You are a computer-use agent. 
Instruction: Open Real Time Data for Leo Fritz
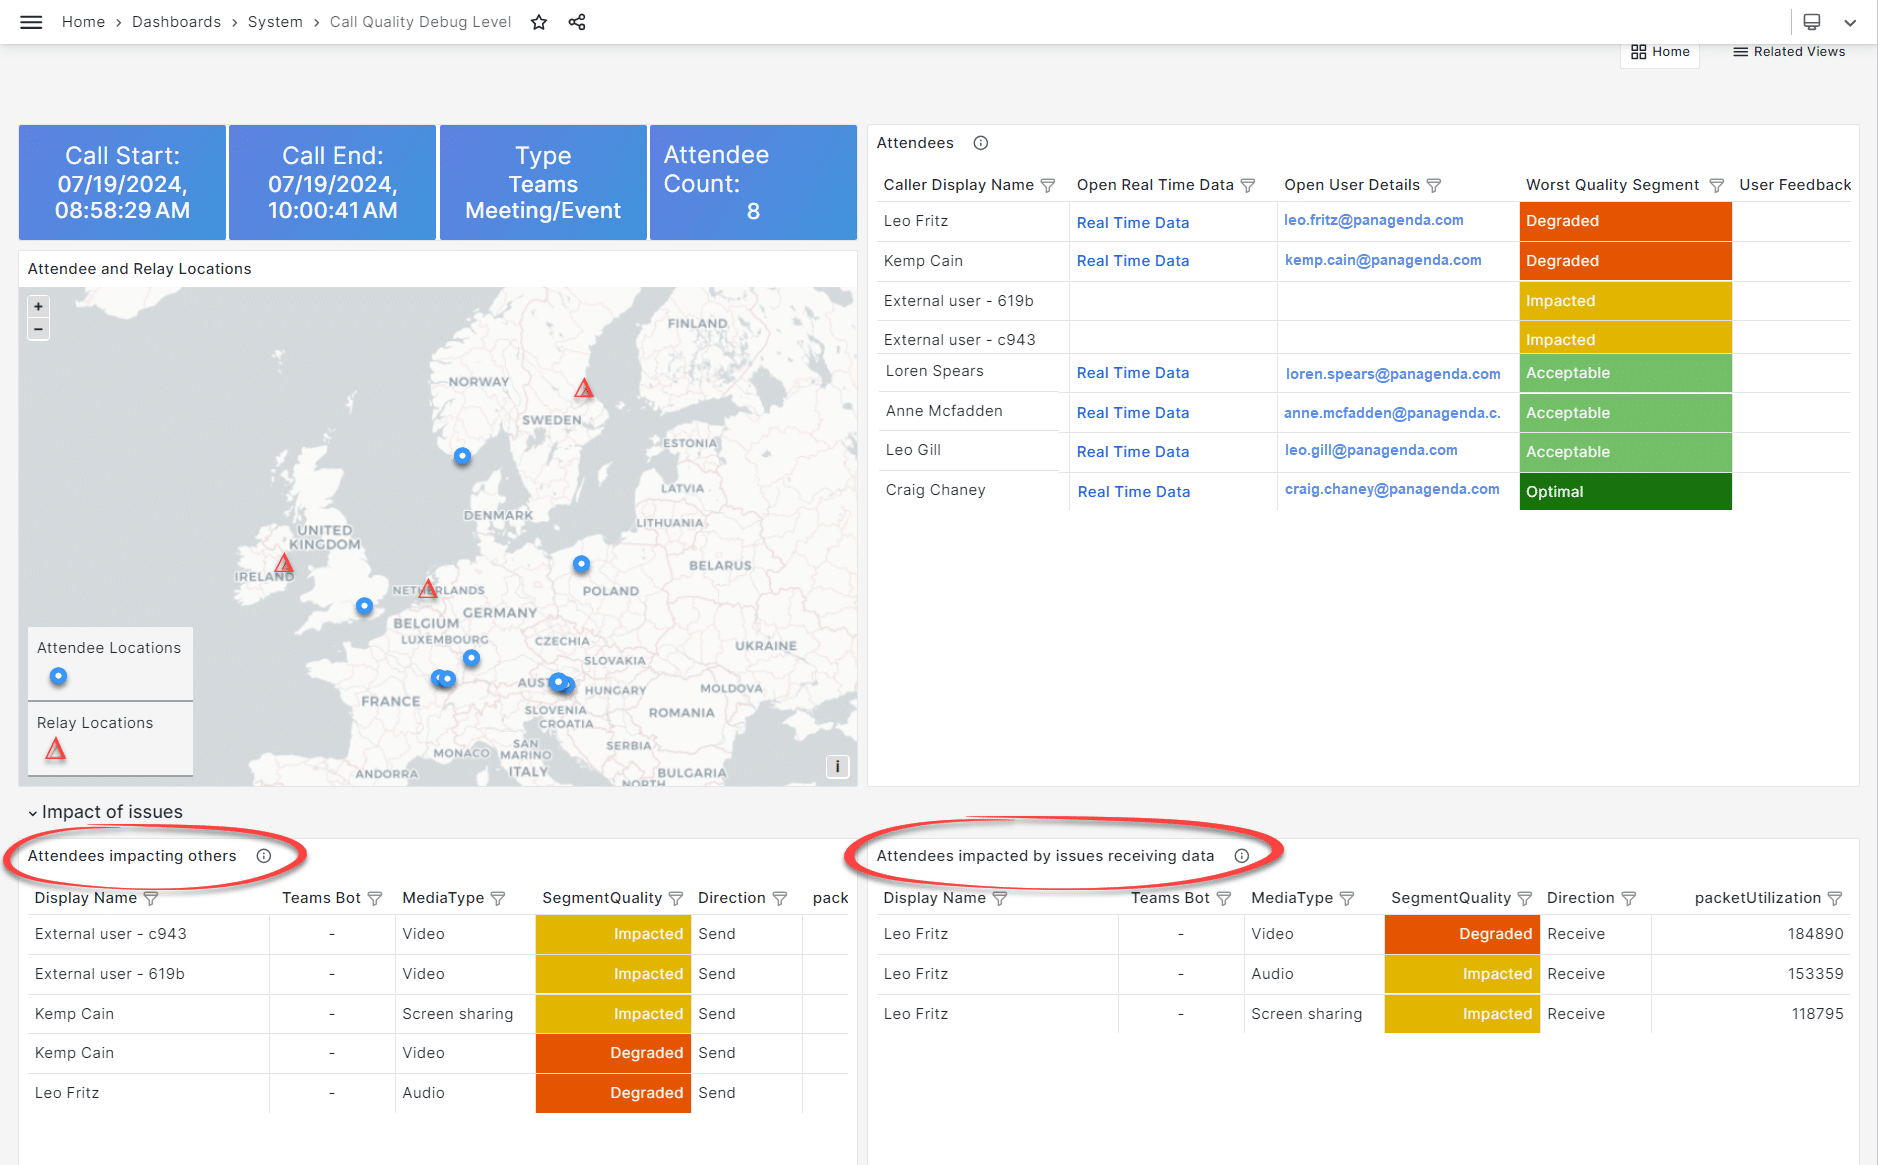(1132, 223)
